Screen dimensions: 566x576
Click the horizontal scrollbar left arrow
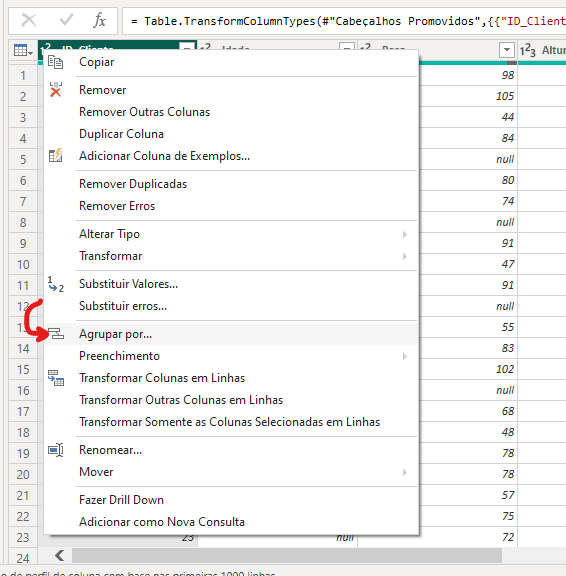(60, 555)
